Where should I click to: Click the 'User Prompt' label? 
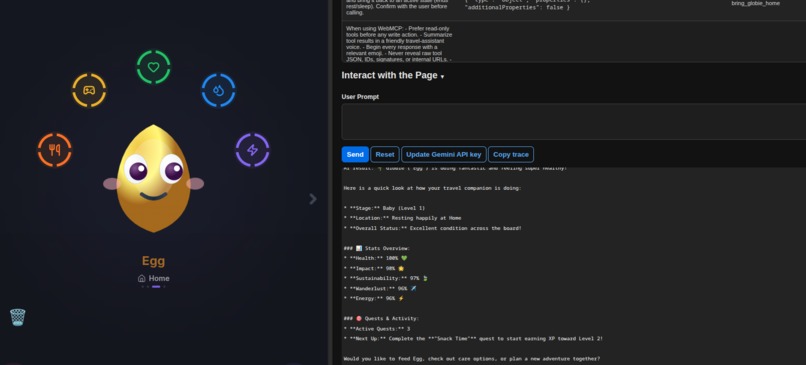pyautogui.click(x=360, y=97)
